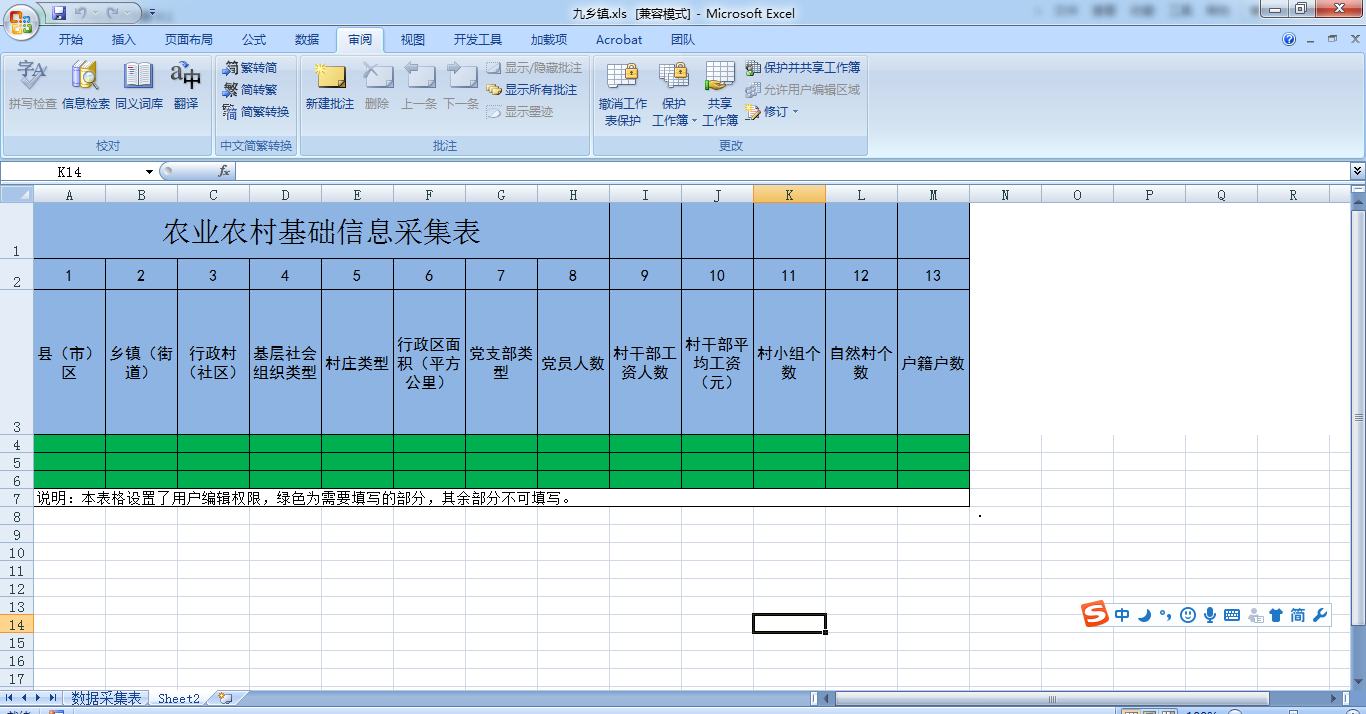The width and height of the screenshot is (1366, 714).
Task: Open Chinese conversion options (简繁转换)
Action: pos(256,111)
